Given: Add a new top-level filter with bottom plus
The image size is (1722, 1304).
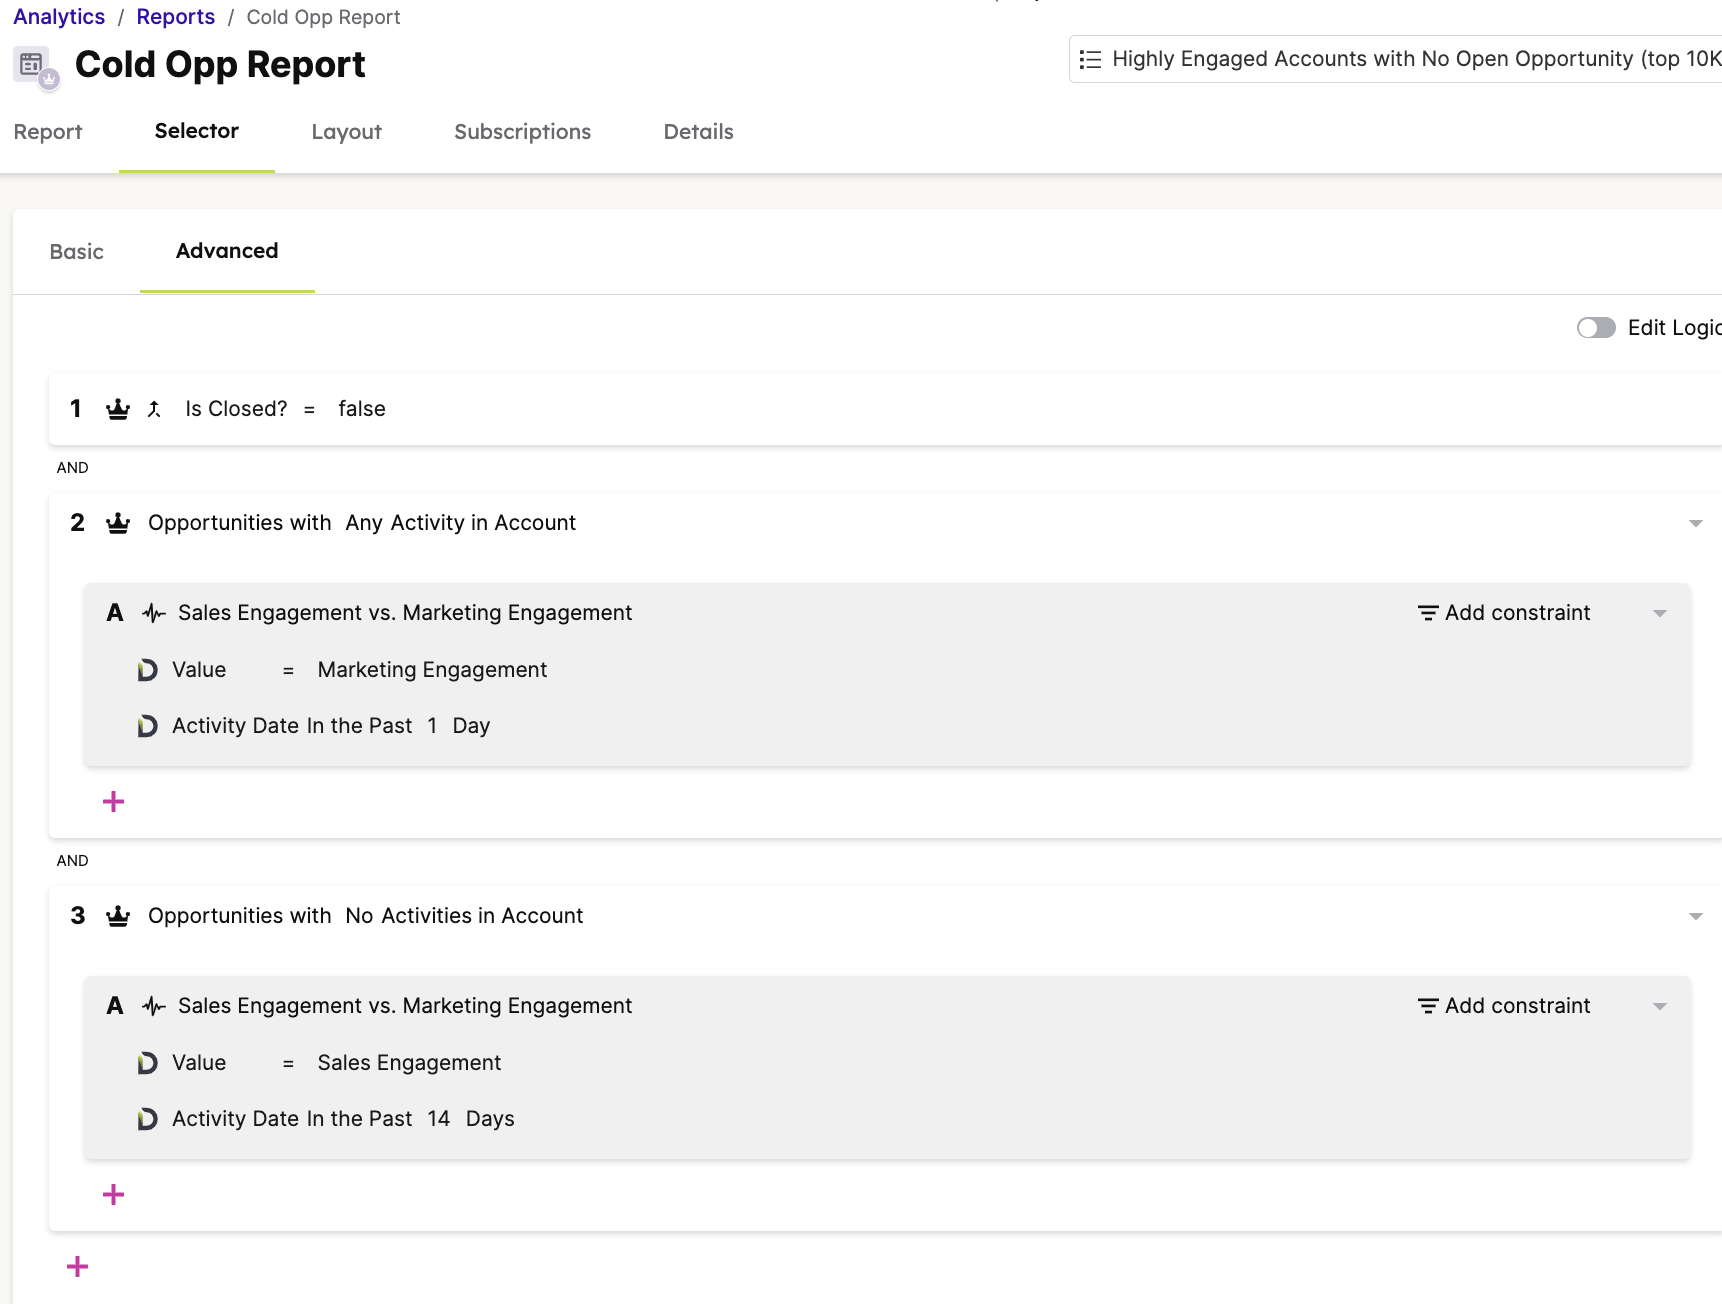Looking at the screenshot, I should (78, 1267).
